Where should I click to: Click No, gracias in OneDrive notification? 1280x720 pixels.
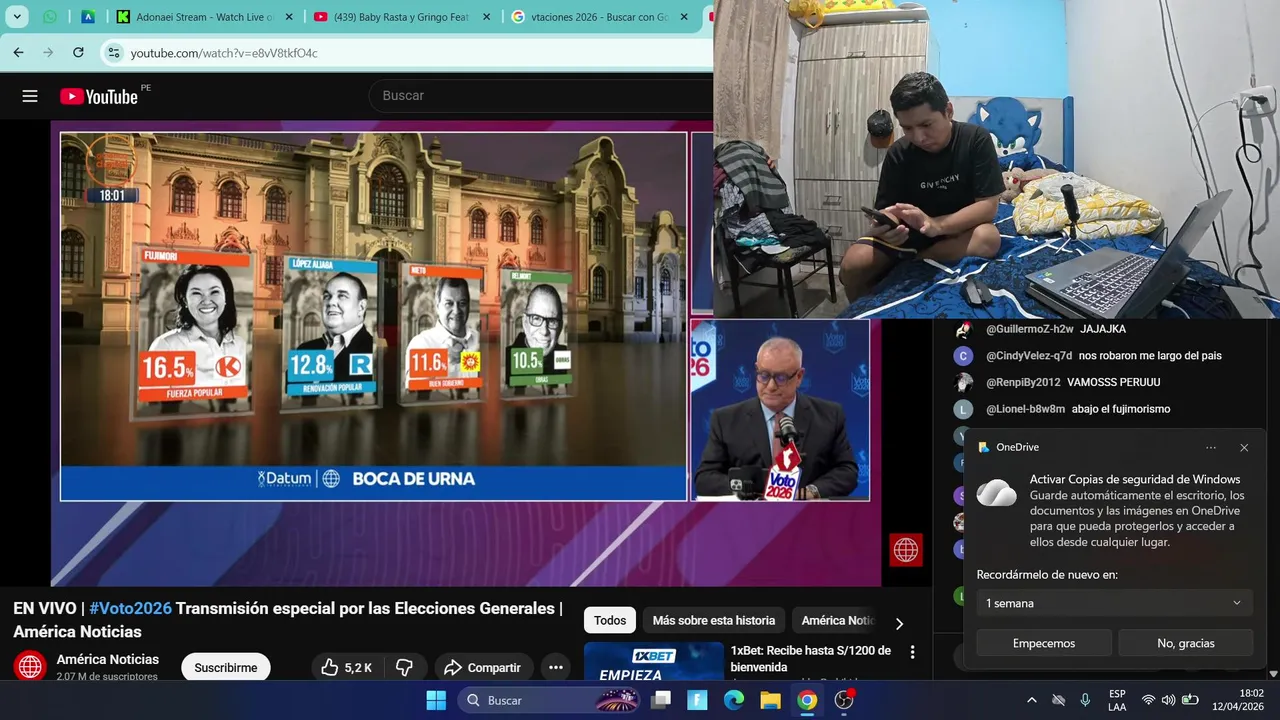click(x=1186, y=643)
